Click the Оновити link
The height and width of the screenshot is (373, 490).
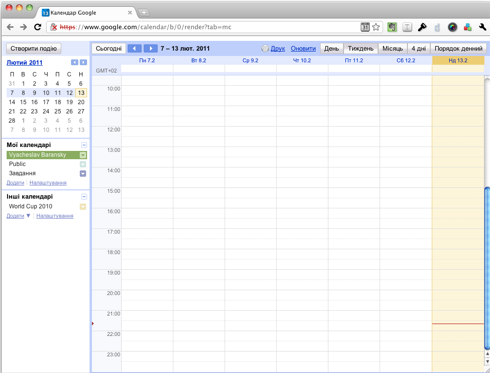[303, 49]
